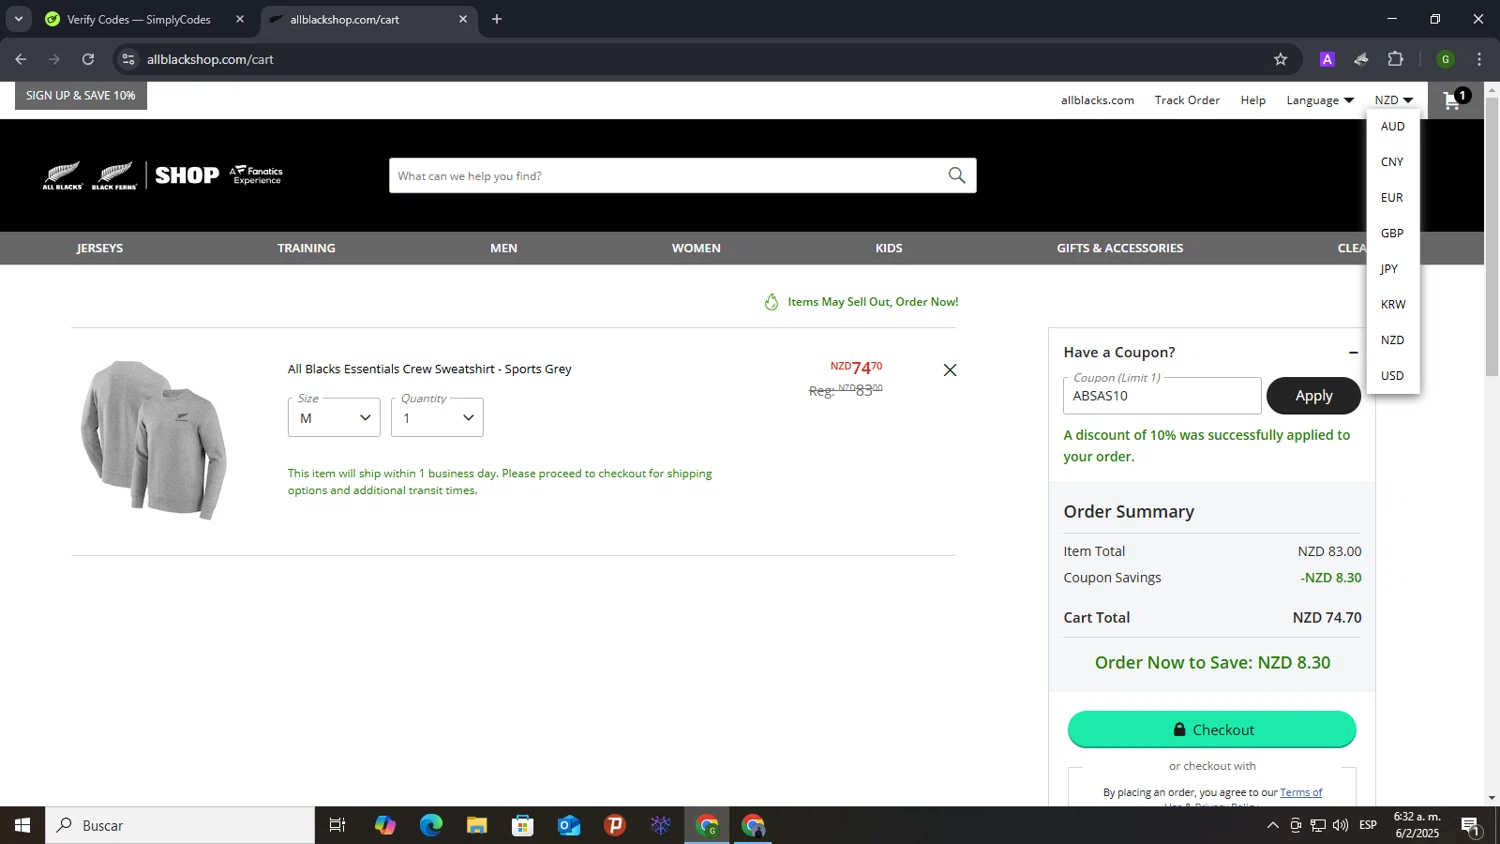The height and width of the screenshot is (844, 1500).
Task: Launch Microsoft Edge from taskbar
Action: tap(431, 825)
